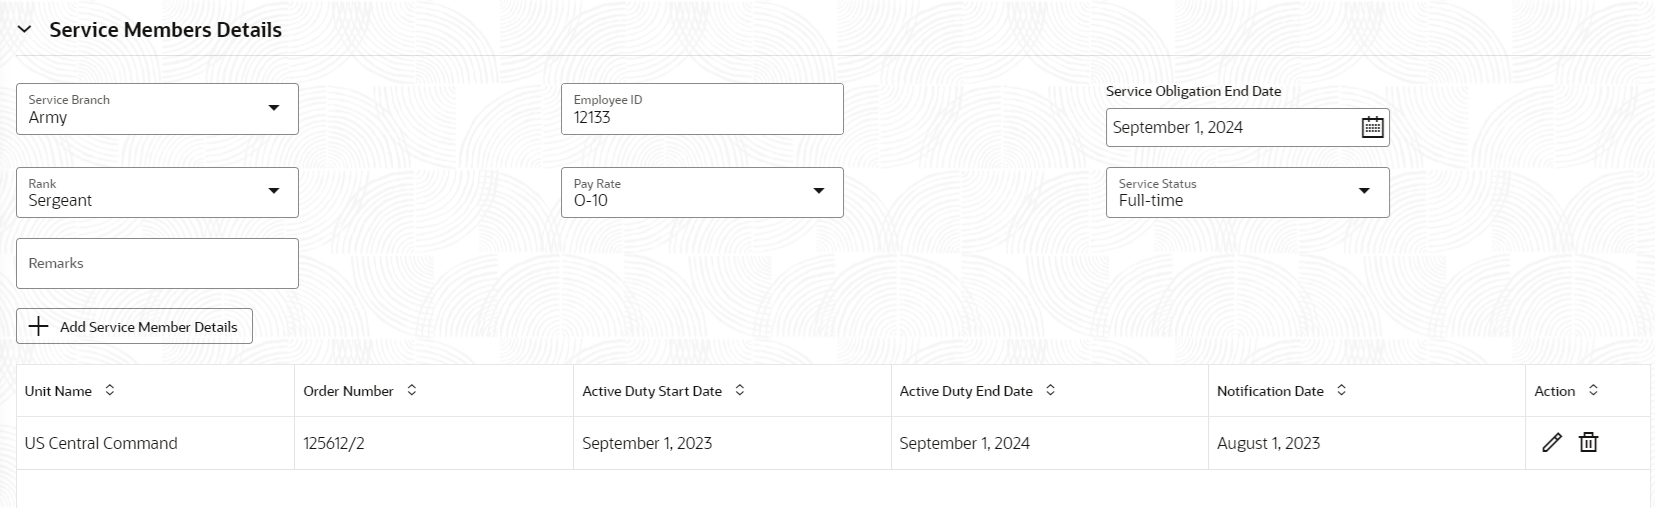Viewport: 1655px width, 508px height.
Task: Edit the US Central Command row
Action: (x=1551, y=442)
